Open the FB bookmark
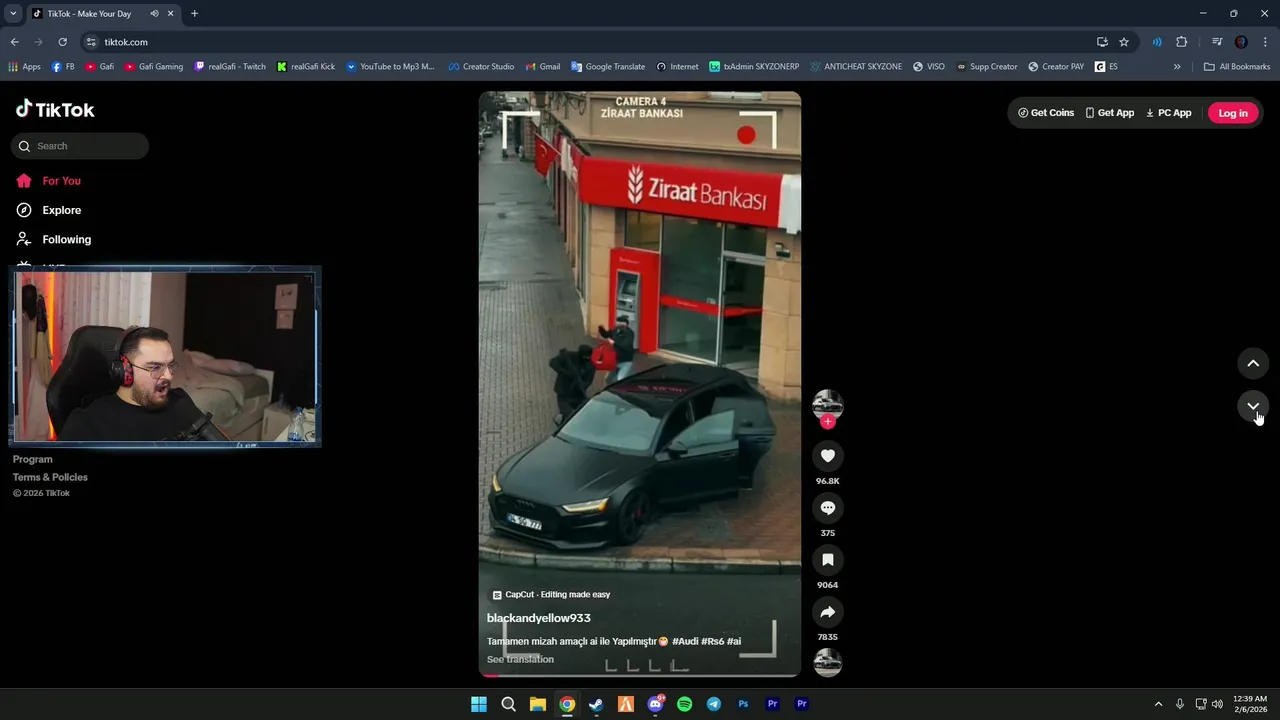Viewport: 1280px width, 720px height. 63,67
